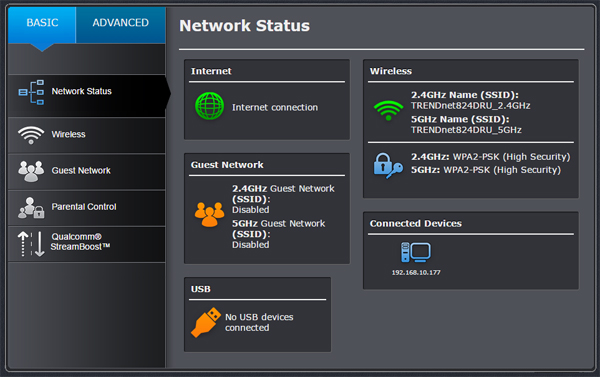The width and height of the screenshot is (600, 377).
Task: Click the person-with-lock Parental Control icon
Action: point(31,208)
